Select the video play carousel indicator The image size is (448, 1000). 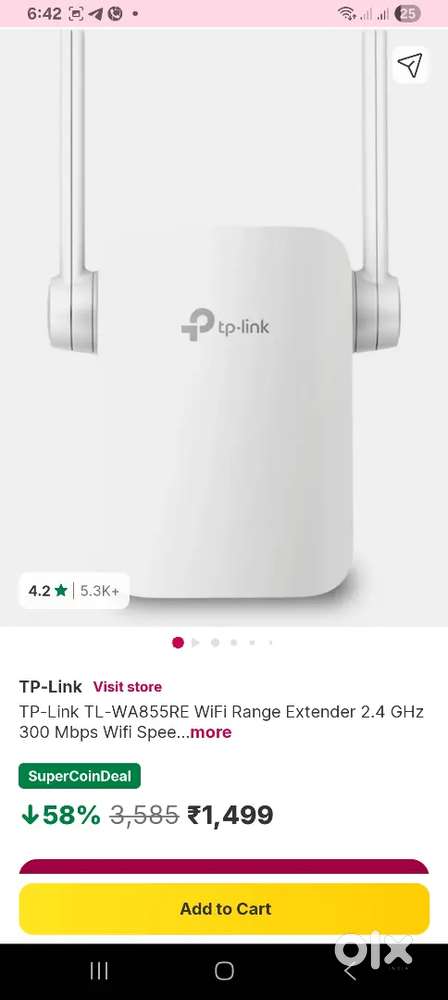pos(196,643)
